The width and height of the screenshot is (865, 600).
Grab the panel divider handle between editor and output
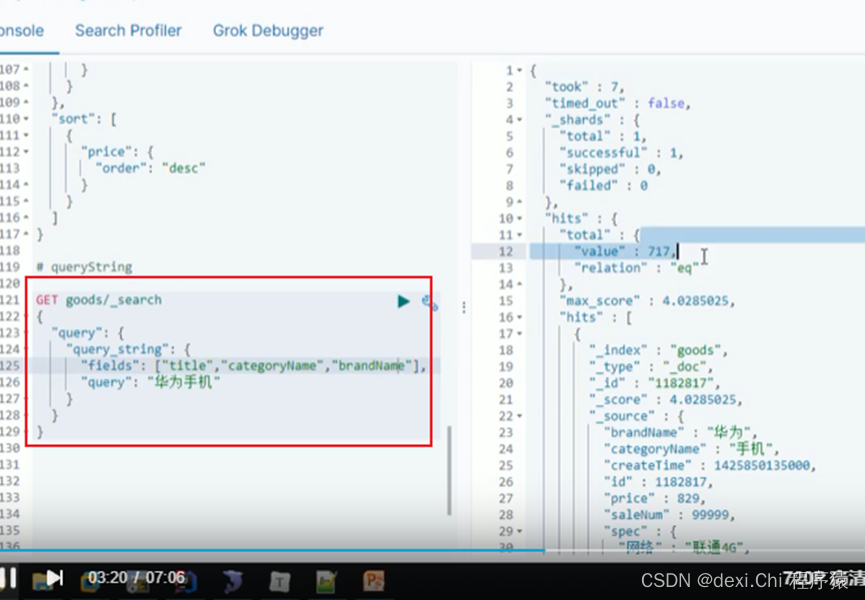(x=464, y=307)
